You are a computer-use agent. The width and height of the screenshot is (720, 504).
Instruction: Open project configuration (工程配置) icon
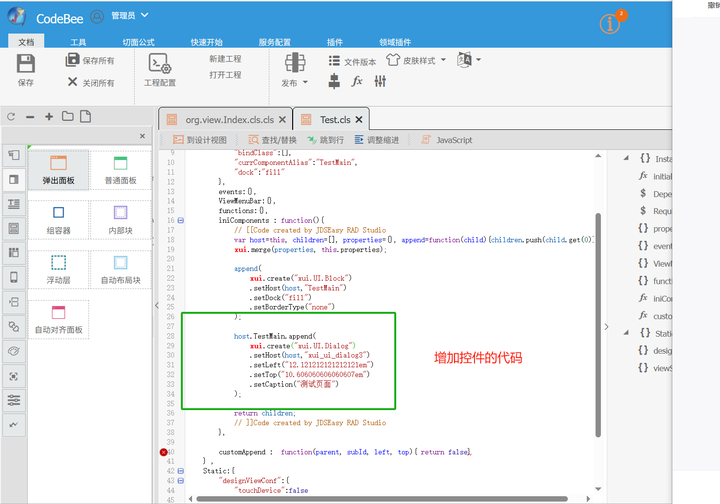point(160,63)
